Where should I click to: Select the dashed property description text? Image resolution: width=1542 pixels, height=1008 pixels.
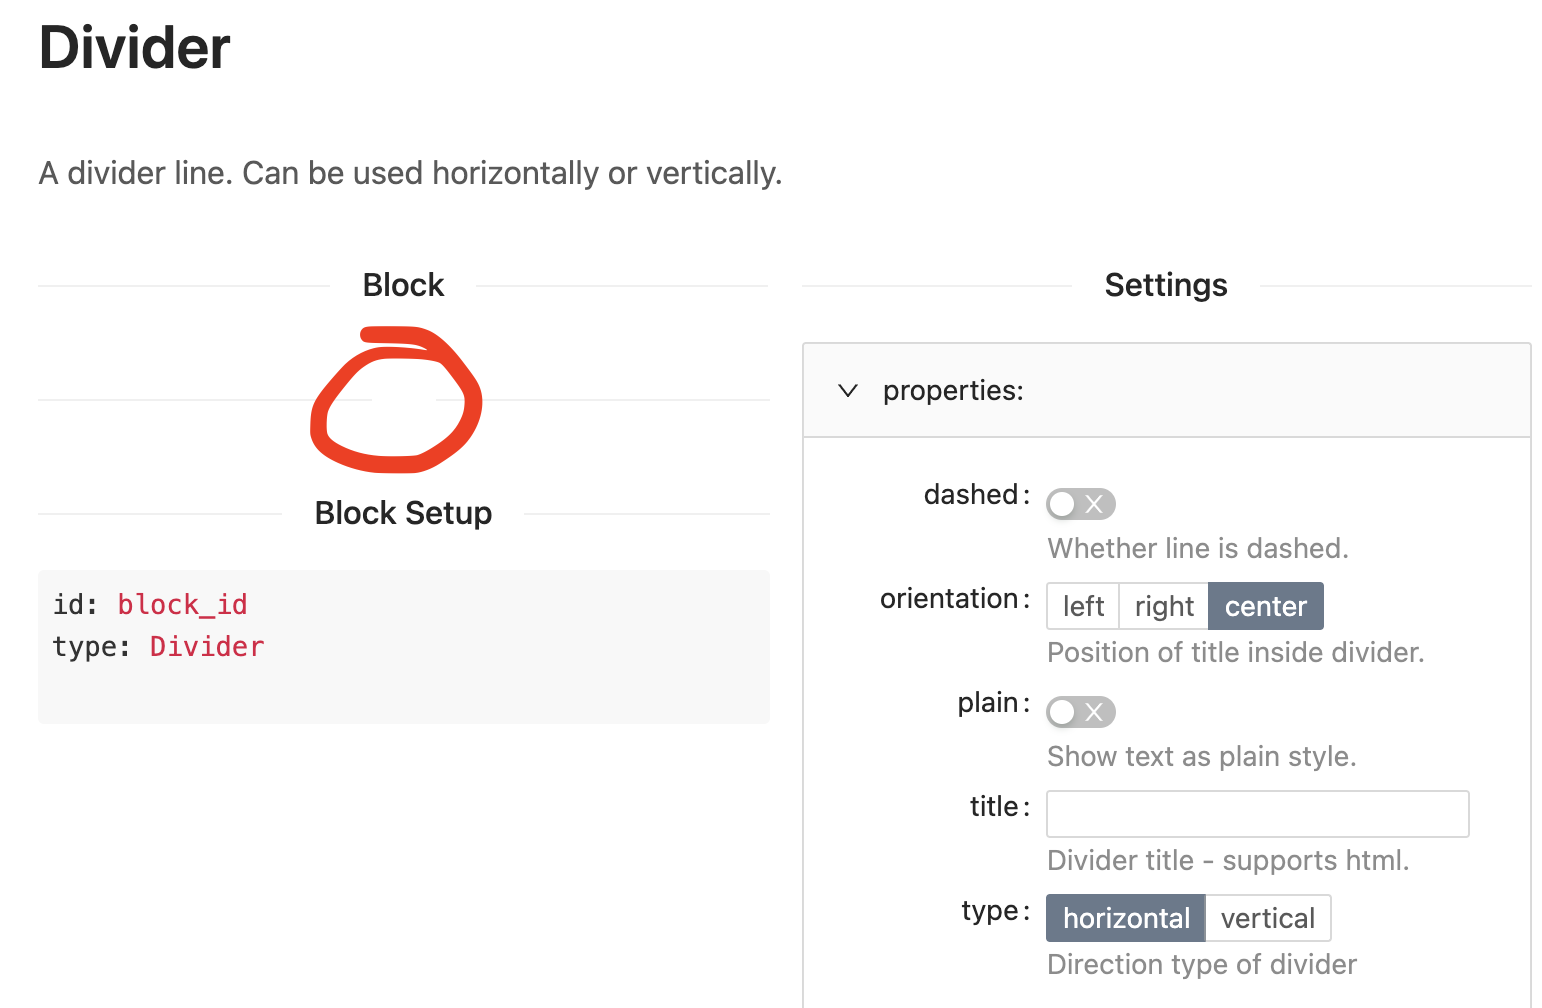point(1197,548)
